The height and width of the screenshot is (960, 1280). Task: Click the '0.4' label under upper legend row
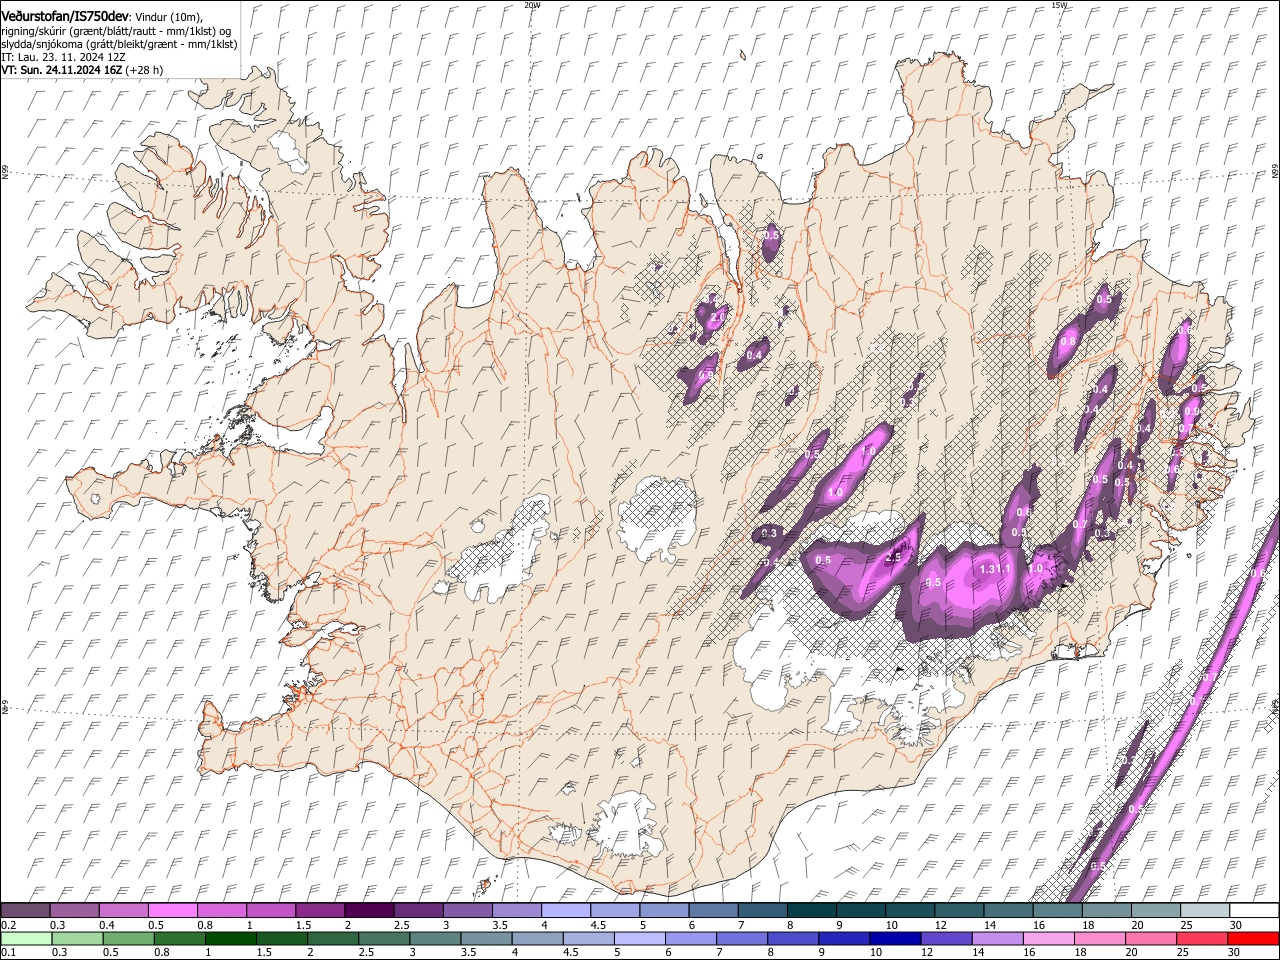click(106, 925)
